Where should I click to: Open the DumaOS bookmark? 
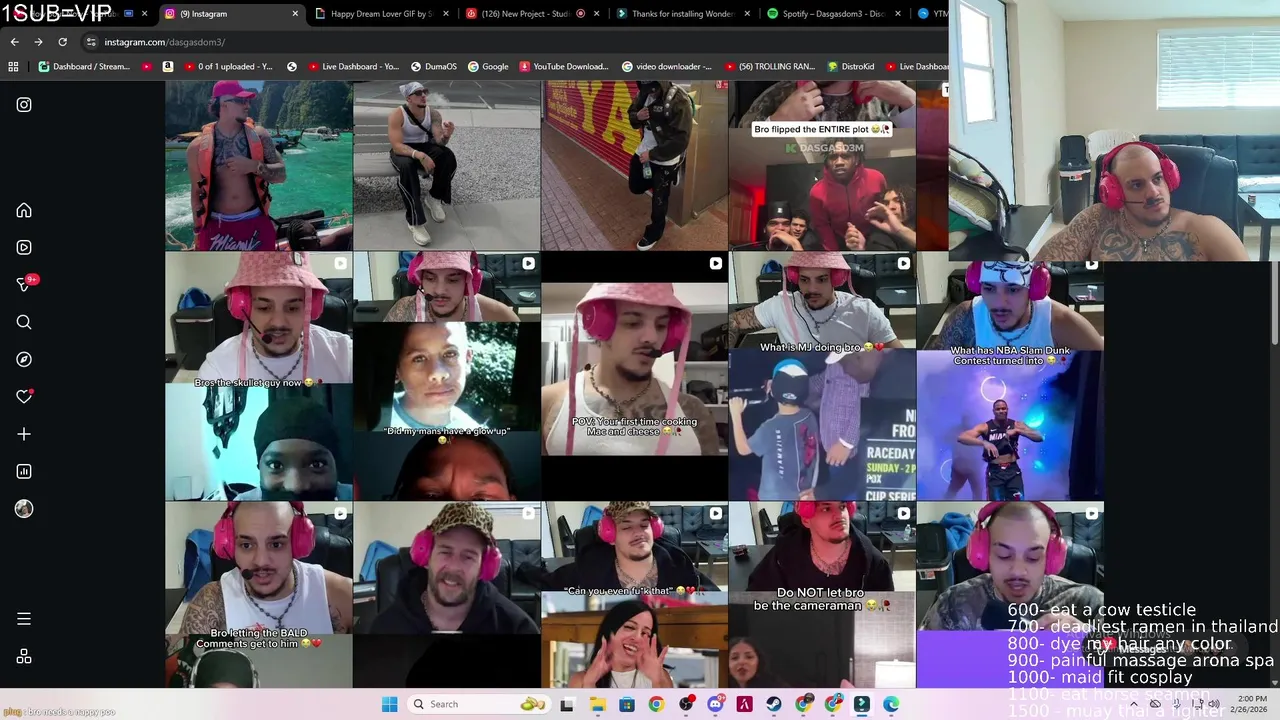click(x=432, y=67)
